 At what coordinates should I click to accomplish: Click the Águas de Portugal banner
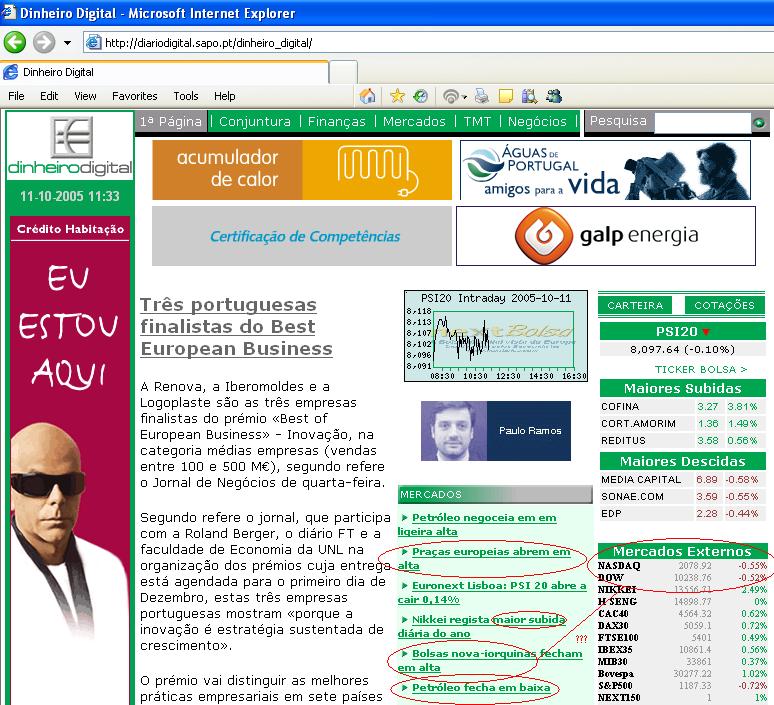(605, 170)
